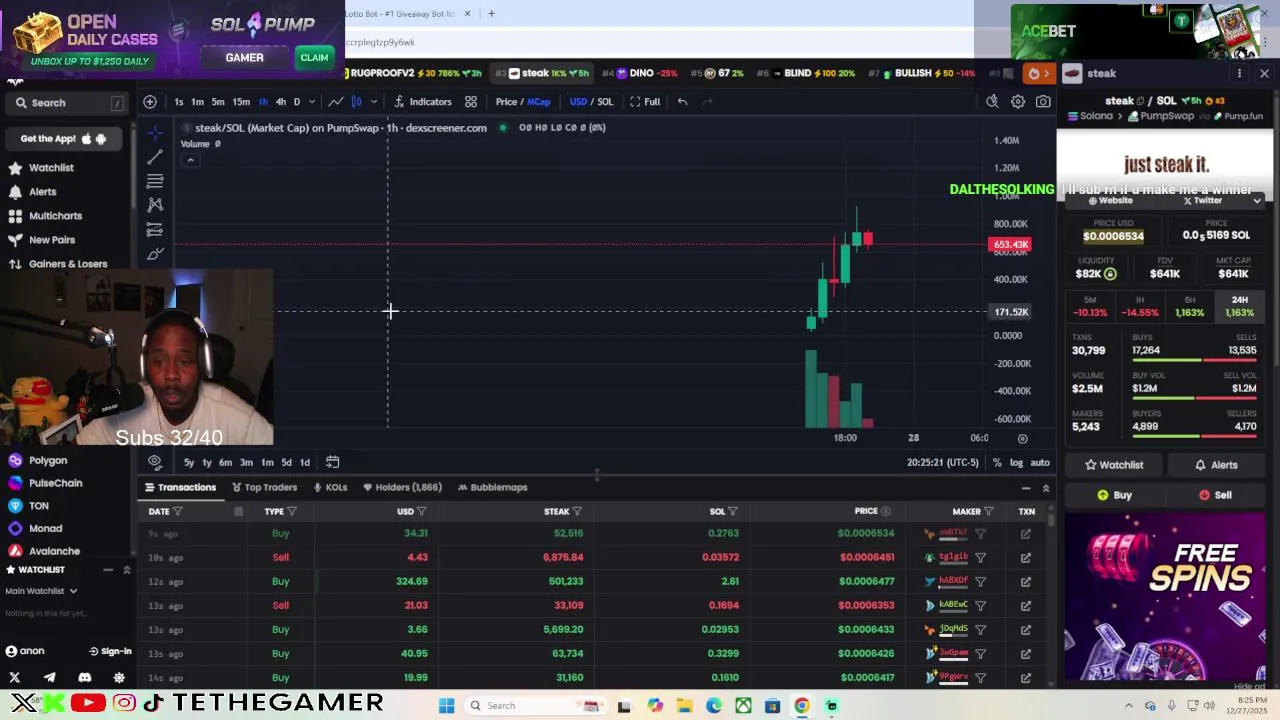Click the Watchlist sidebar icon
The width and height of the screenshot is (1280, 720).
pos(15,168)
